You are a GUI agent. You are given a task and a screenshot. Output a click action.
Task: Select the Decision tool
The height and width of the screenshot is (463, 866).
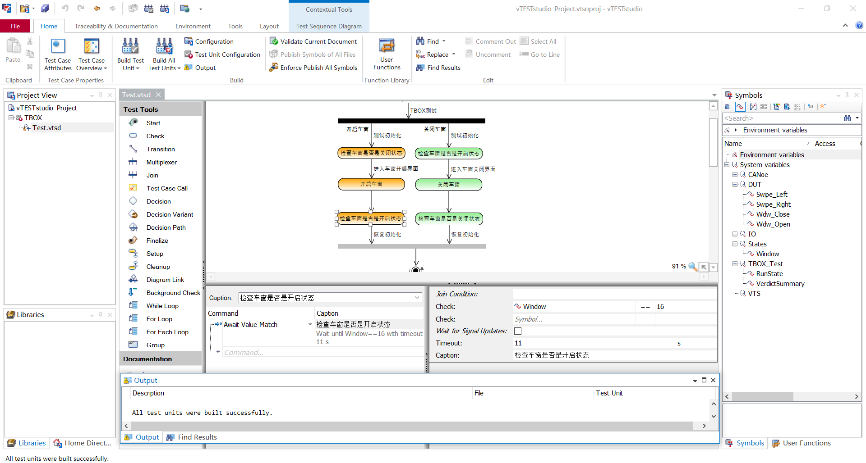pyautogui.click(x=159, y=202)
